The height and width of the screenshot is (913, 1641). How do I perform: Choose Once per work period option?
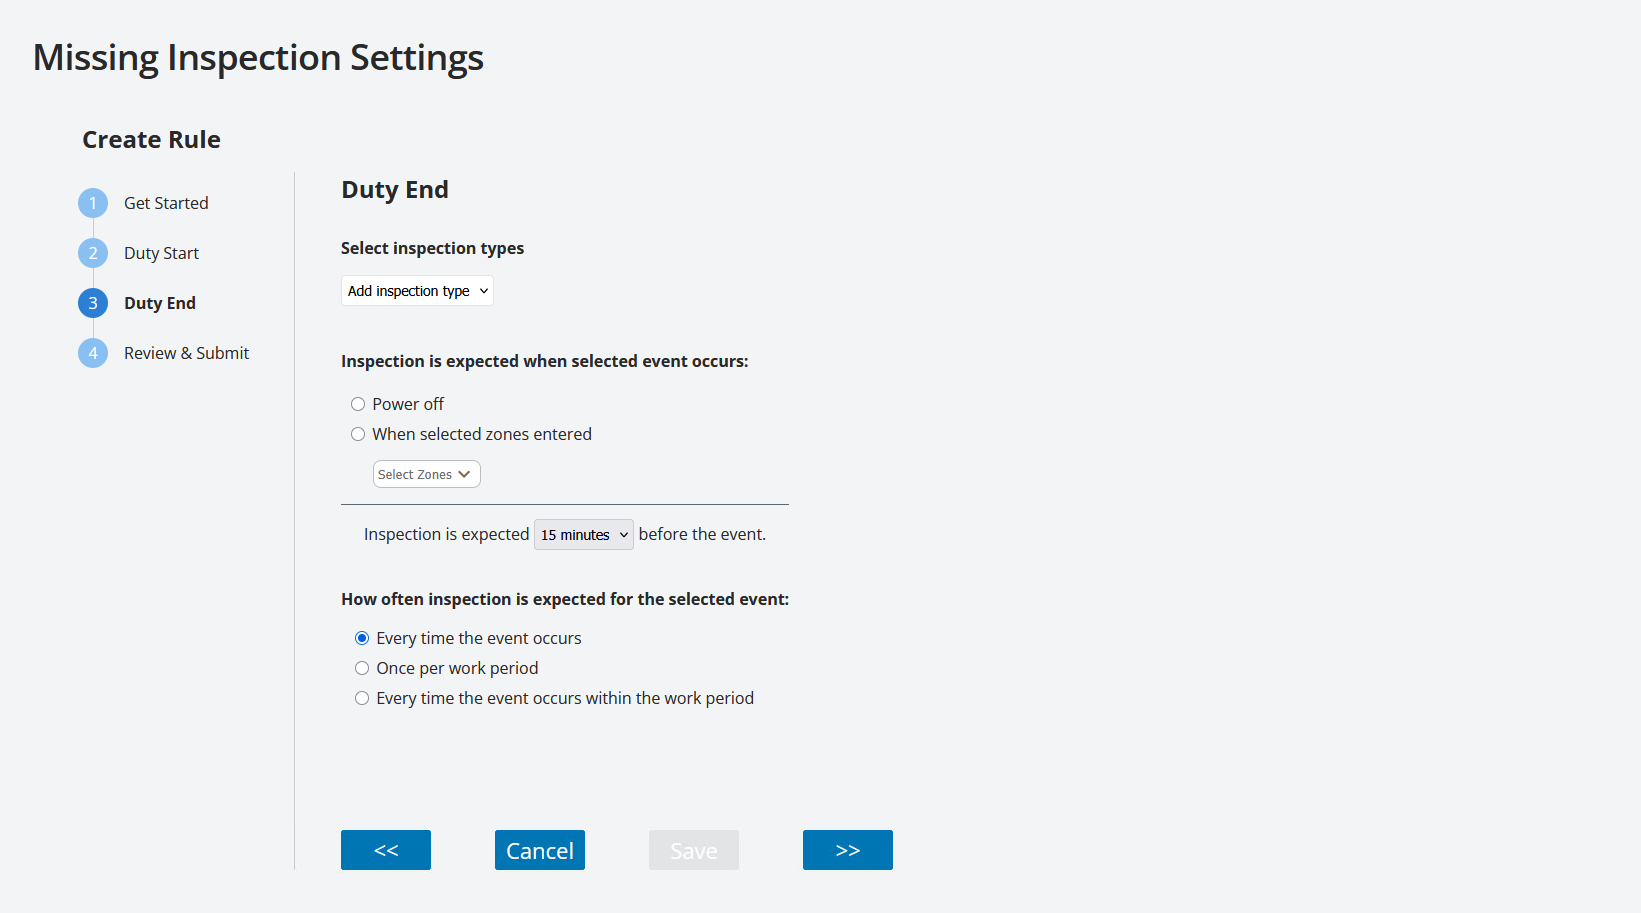point(362,668)
